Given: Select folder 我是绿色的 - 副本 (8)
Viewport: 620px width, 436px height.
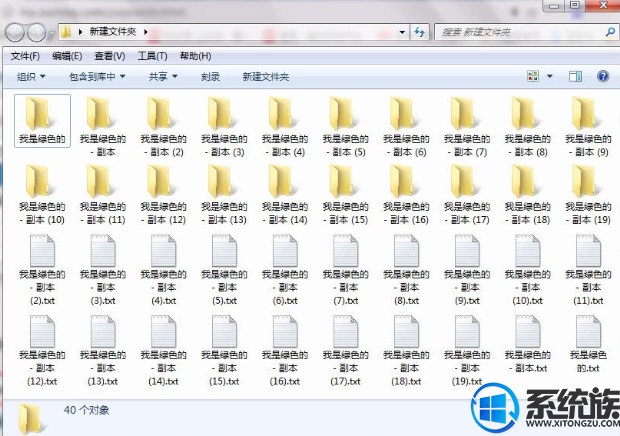Looking at the screenshot, I should point(528,127).
